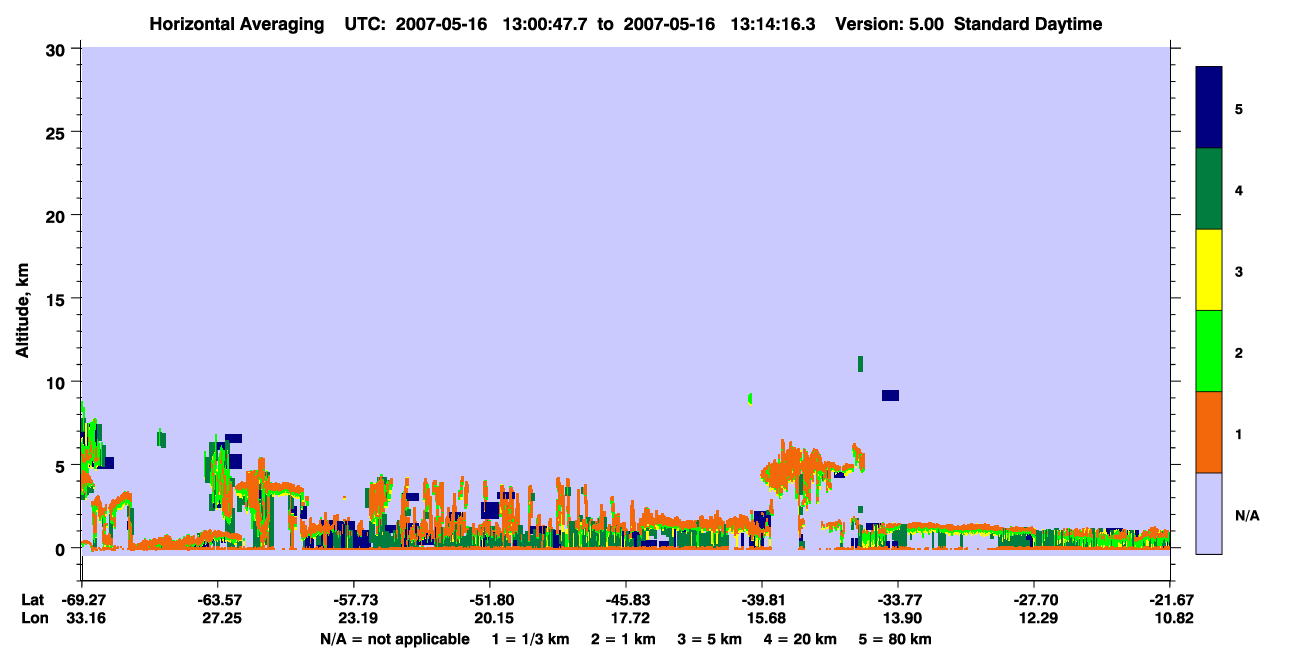Image resolution: width=1300 pixels, height=667 pixels.
Task: Click the dark green colorbar segment labeled 4
Action: pyautogui.click(x=1209, y=189)
